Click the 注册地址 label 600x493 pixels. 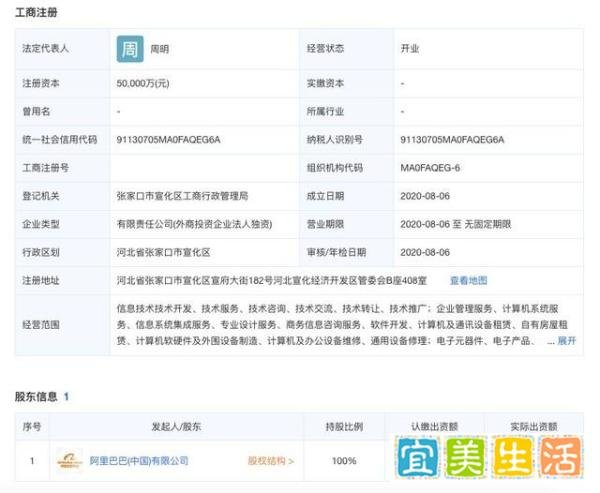41,281
